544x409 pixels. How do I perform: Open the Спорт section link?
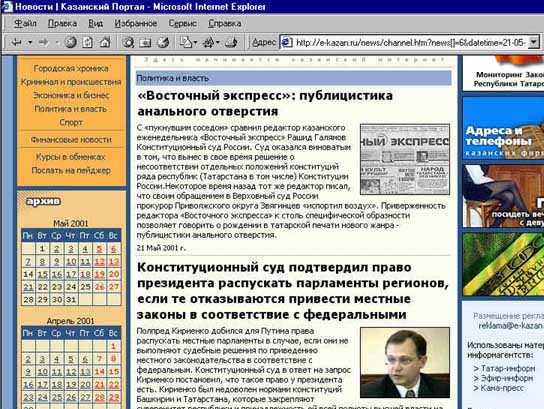[71, 122]
